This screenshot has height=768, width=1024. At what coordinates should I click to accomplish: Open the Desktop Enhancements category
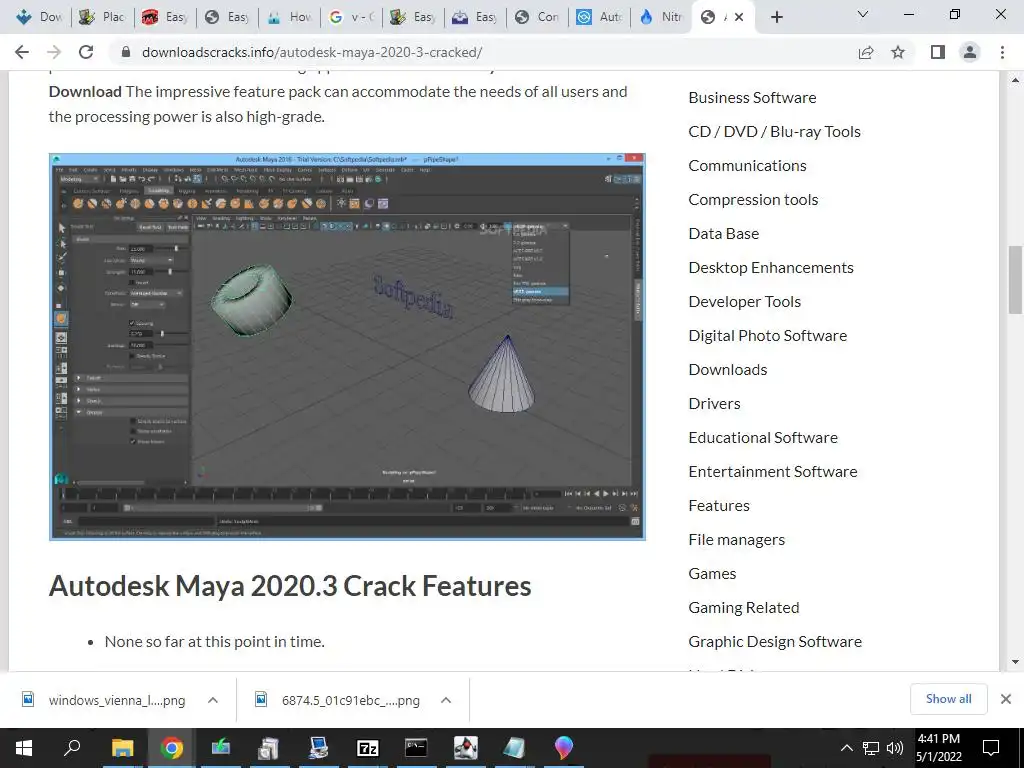(x=771, y=267)
